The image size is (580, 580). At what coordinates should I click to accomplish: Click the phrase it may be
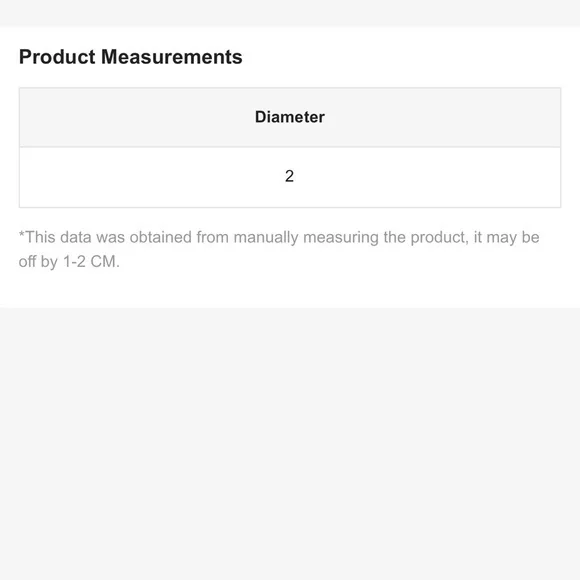pos(507,237)
